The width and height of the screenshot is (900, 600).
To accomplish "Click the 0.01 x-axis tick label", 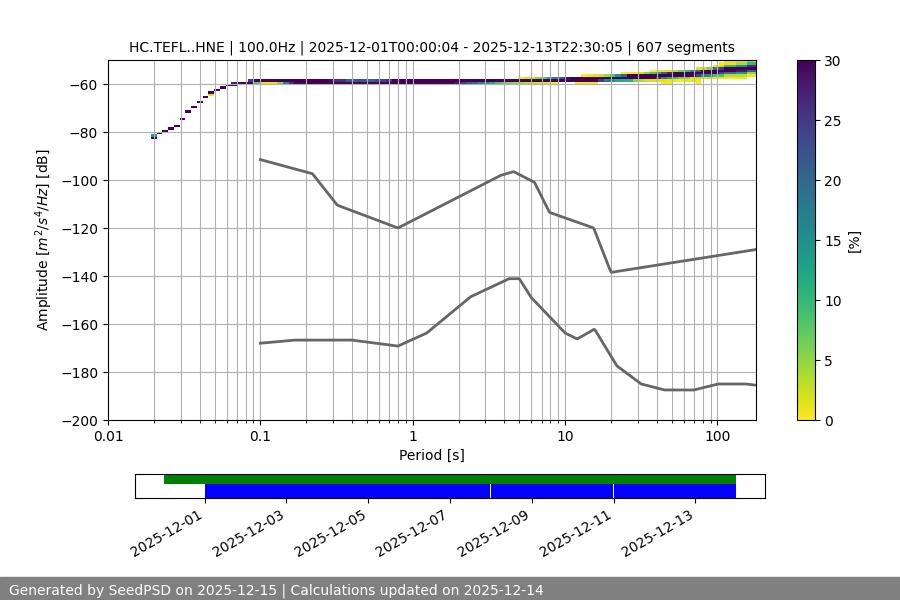I will 108,437.
